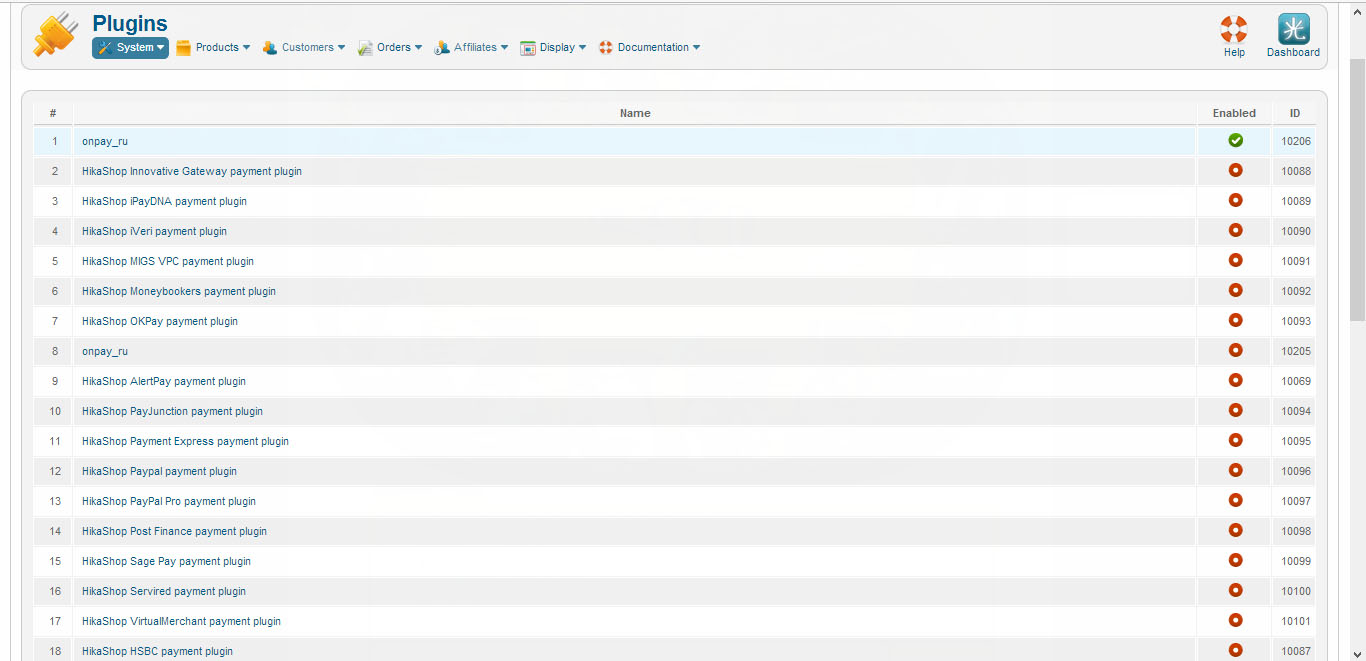Open HikaShop VirtualMerchant payment plugin link
Screen dimensions: 1366x661
point(181,621)
